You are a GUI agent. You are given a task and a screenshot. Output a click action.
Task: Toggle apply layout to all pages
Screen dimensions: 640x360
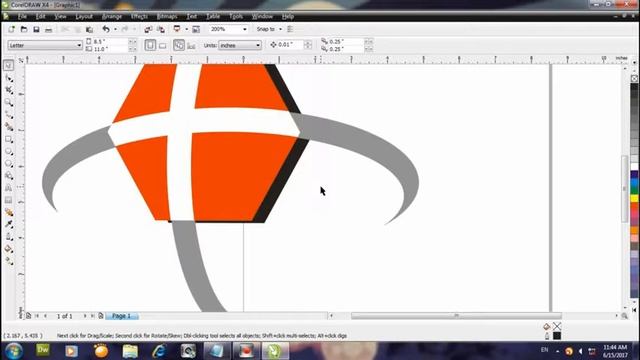point(179,45)
